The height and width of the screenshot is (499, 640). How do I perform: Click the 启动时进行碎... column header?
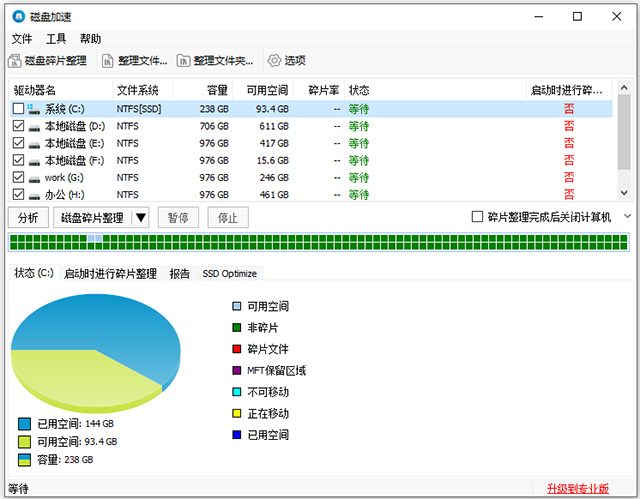click(569, 90)
